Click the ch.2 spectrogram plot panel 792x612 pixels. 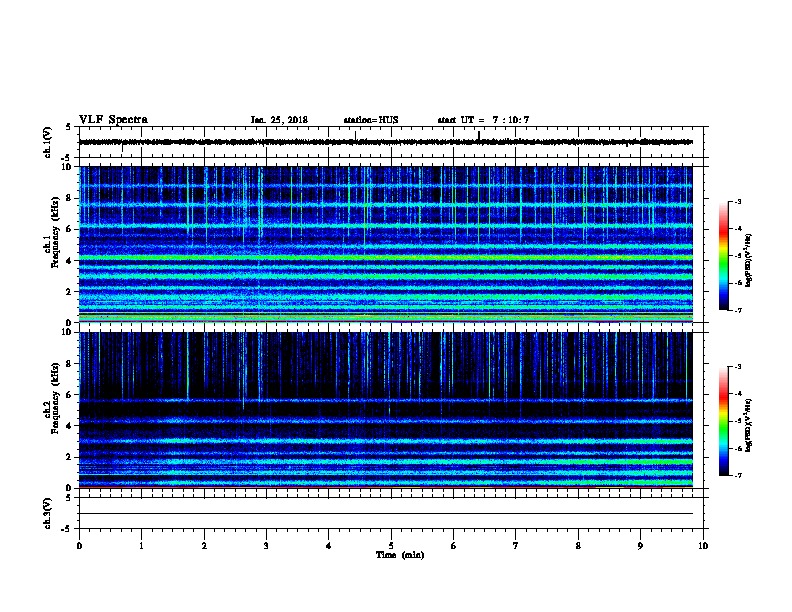point(386,410)
